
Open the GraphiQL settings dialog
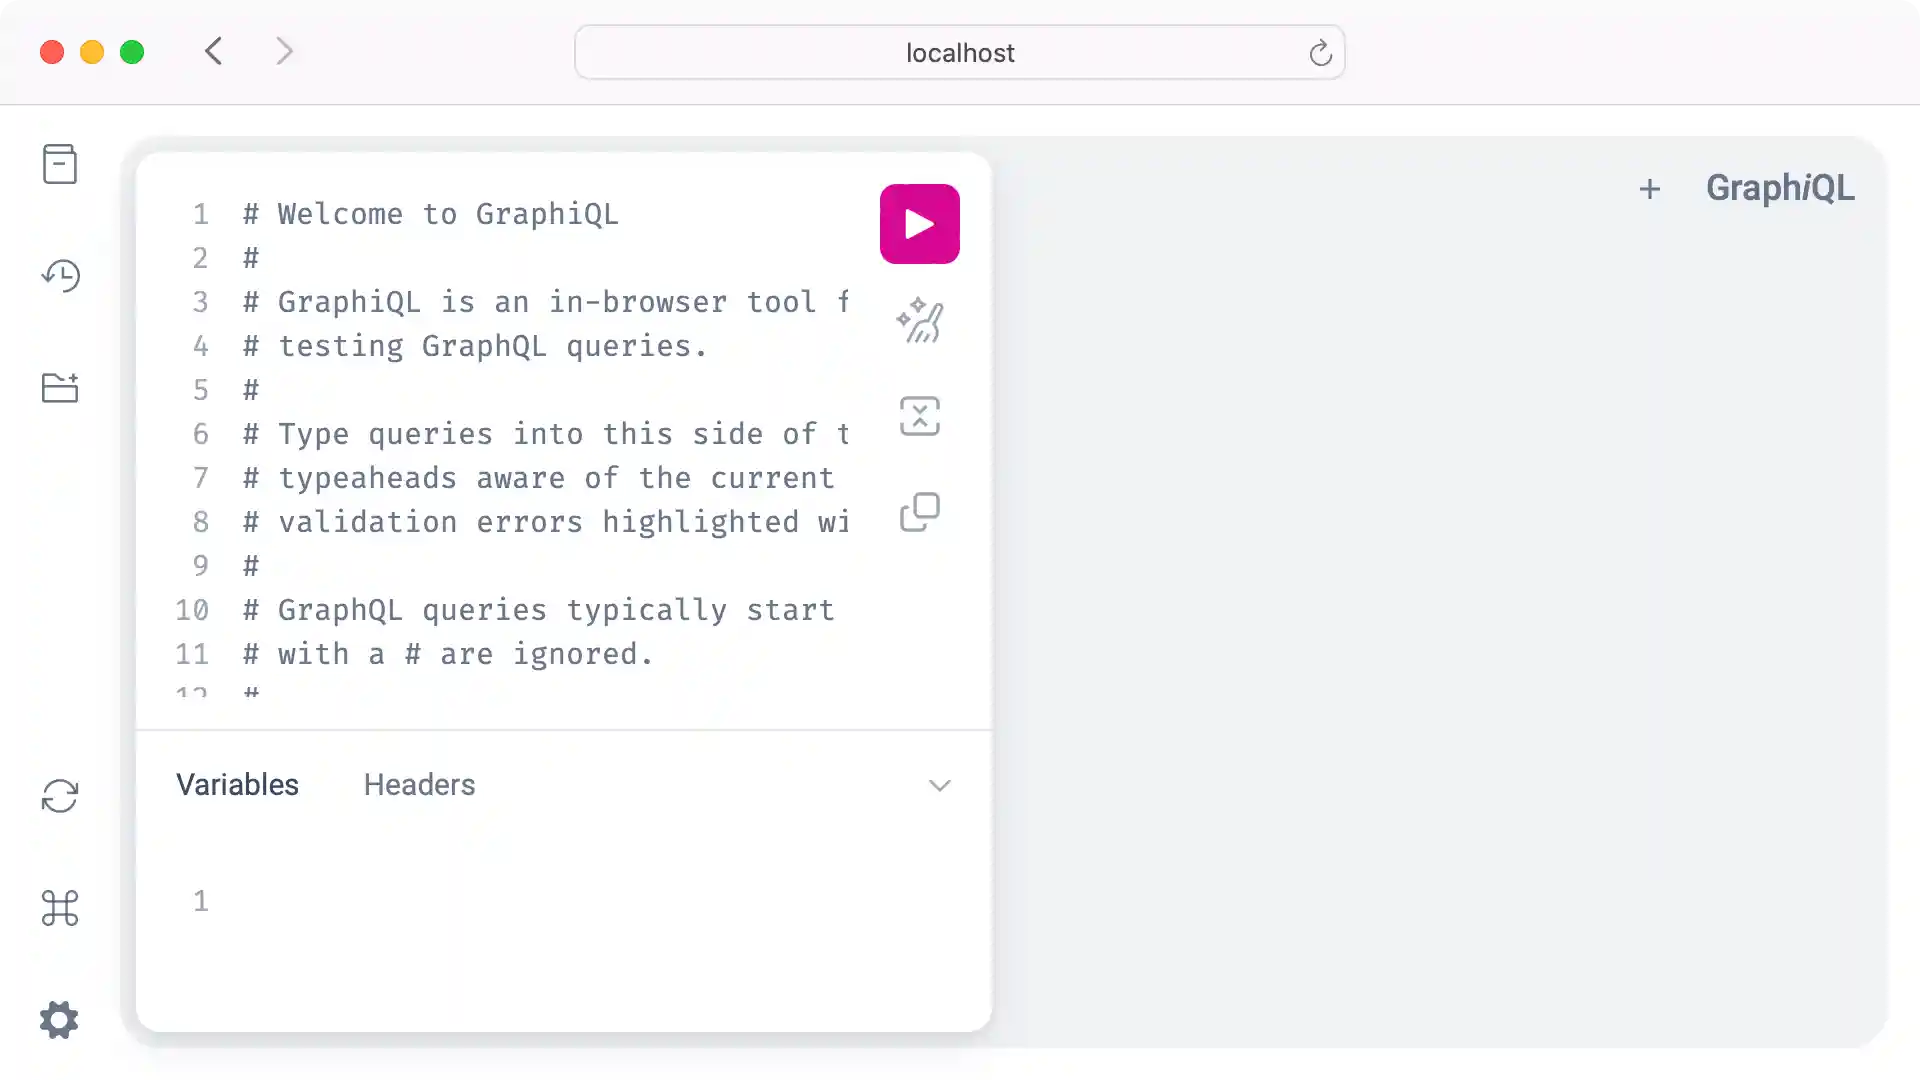click(58, 1019)
